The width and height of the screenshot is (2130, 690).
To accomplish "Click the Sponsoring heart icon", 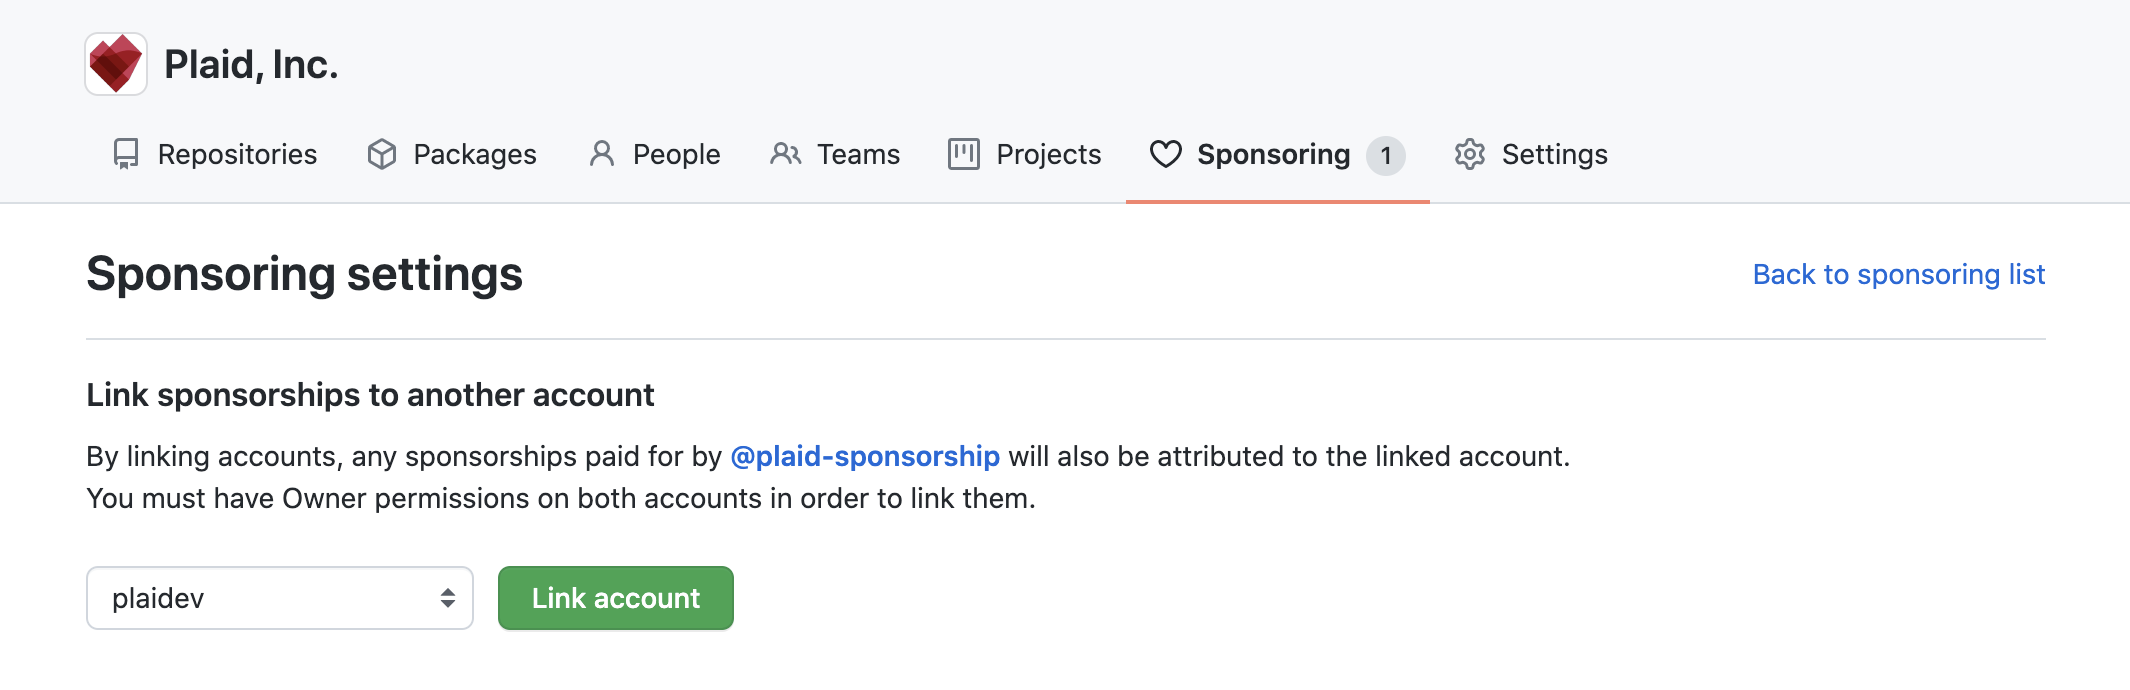I will coord(1166,154).
